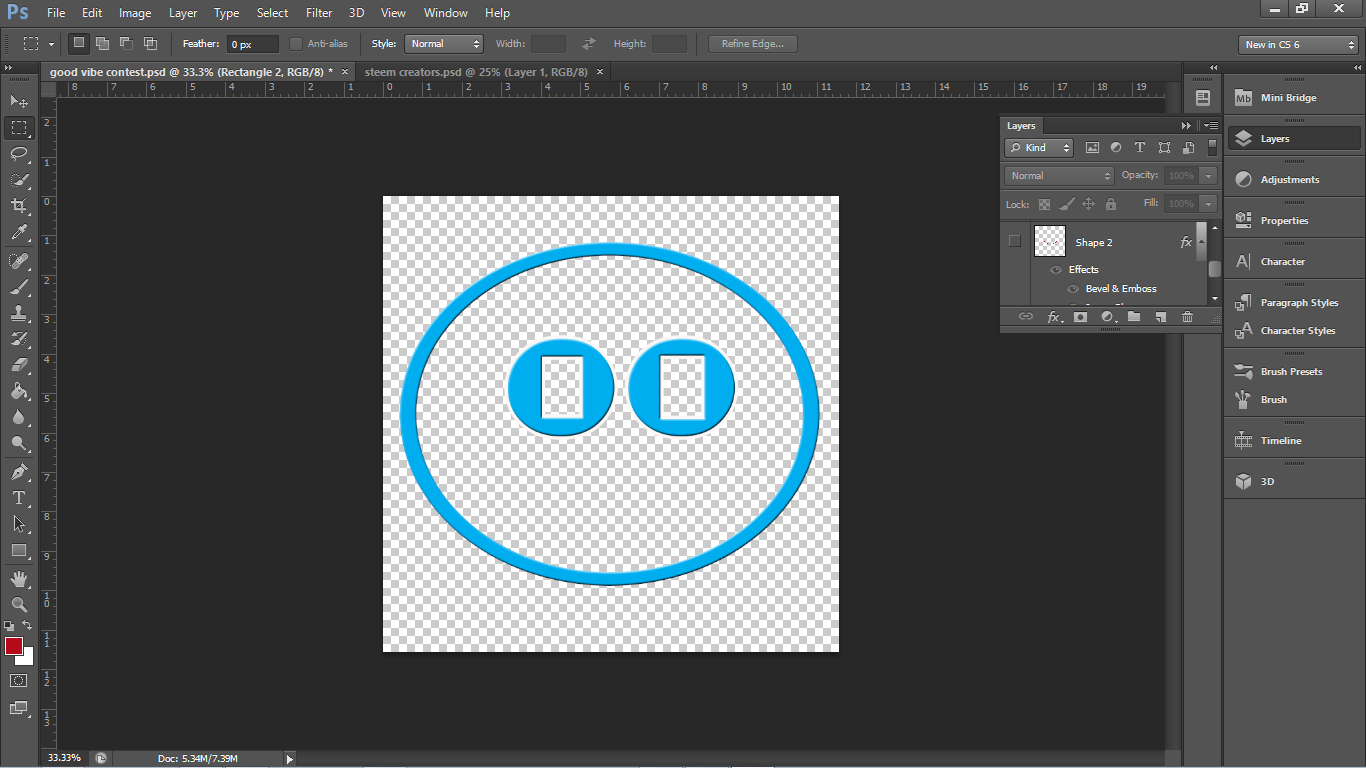Select the Path Selection tool
The image size is (1366, 768).
(x=19, y=523)
